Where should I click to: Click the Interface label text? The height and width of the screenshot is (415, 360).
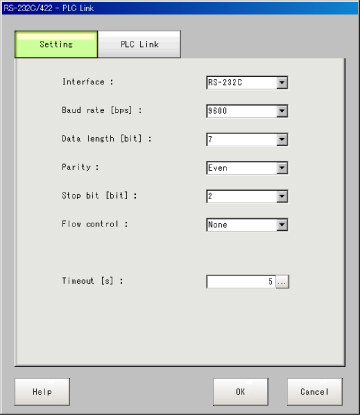[x=88, y=82]
